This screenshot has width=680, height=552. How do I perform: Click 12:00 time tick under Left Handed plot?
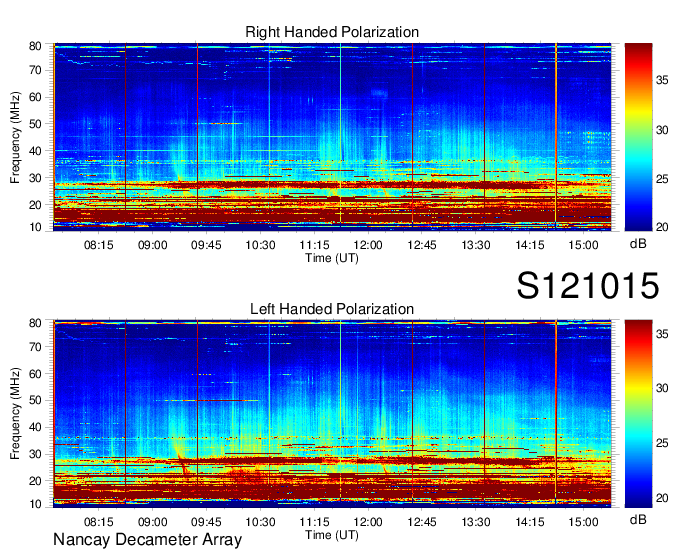tap(368, 522)
